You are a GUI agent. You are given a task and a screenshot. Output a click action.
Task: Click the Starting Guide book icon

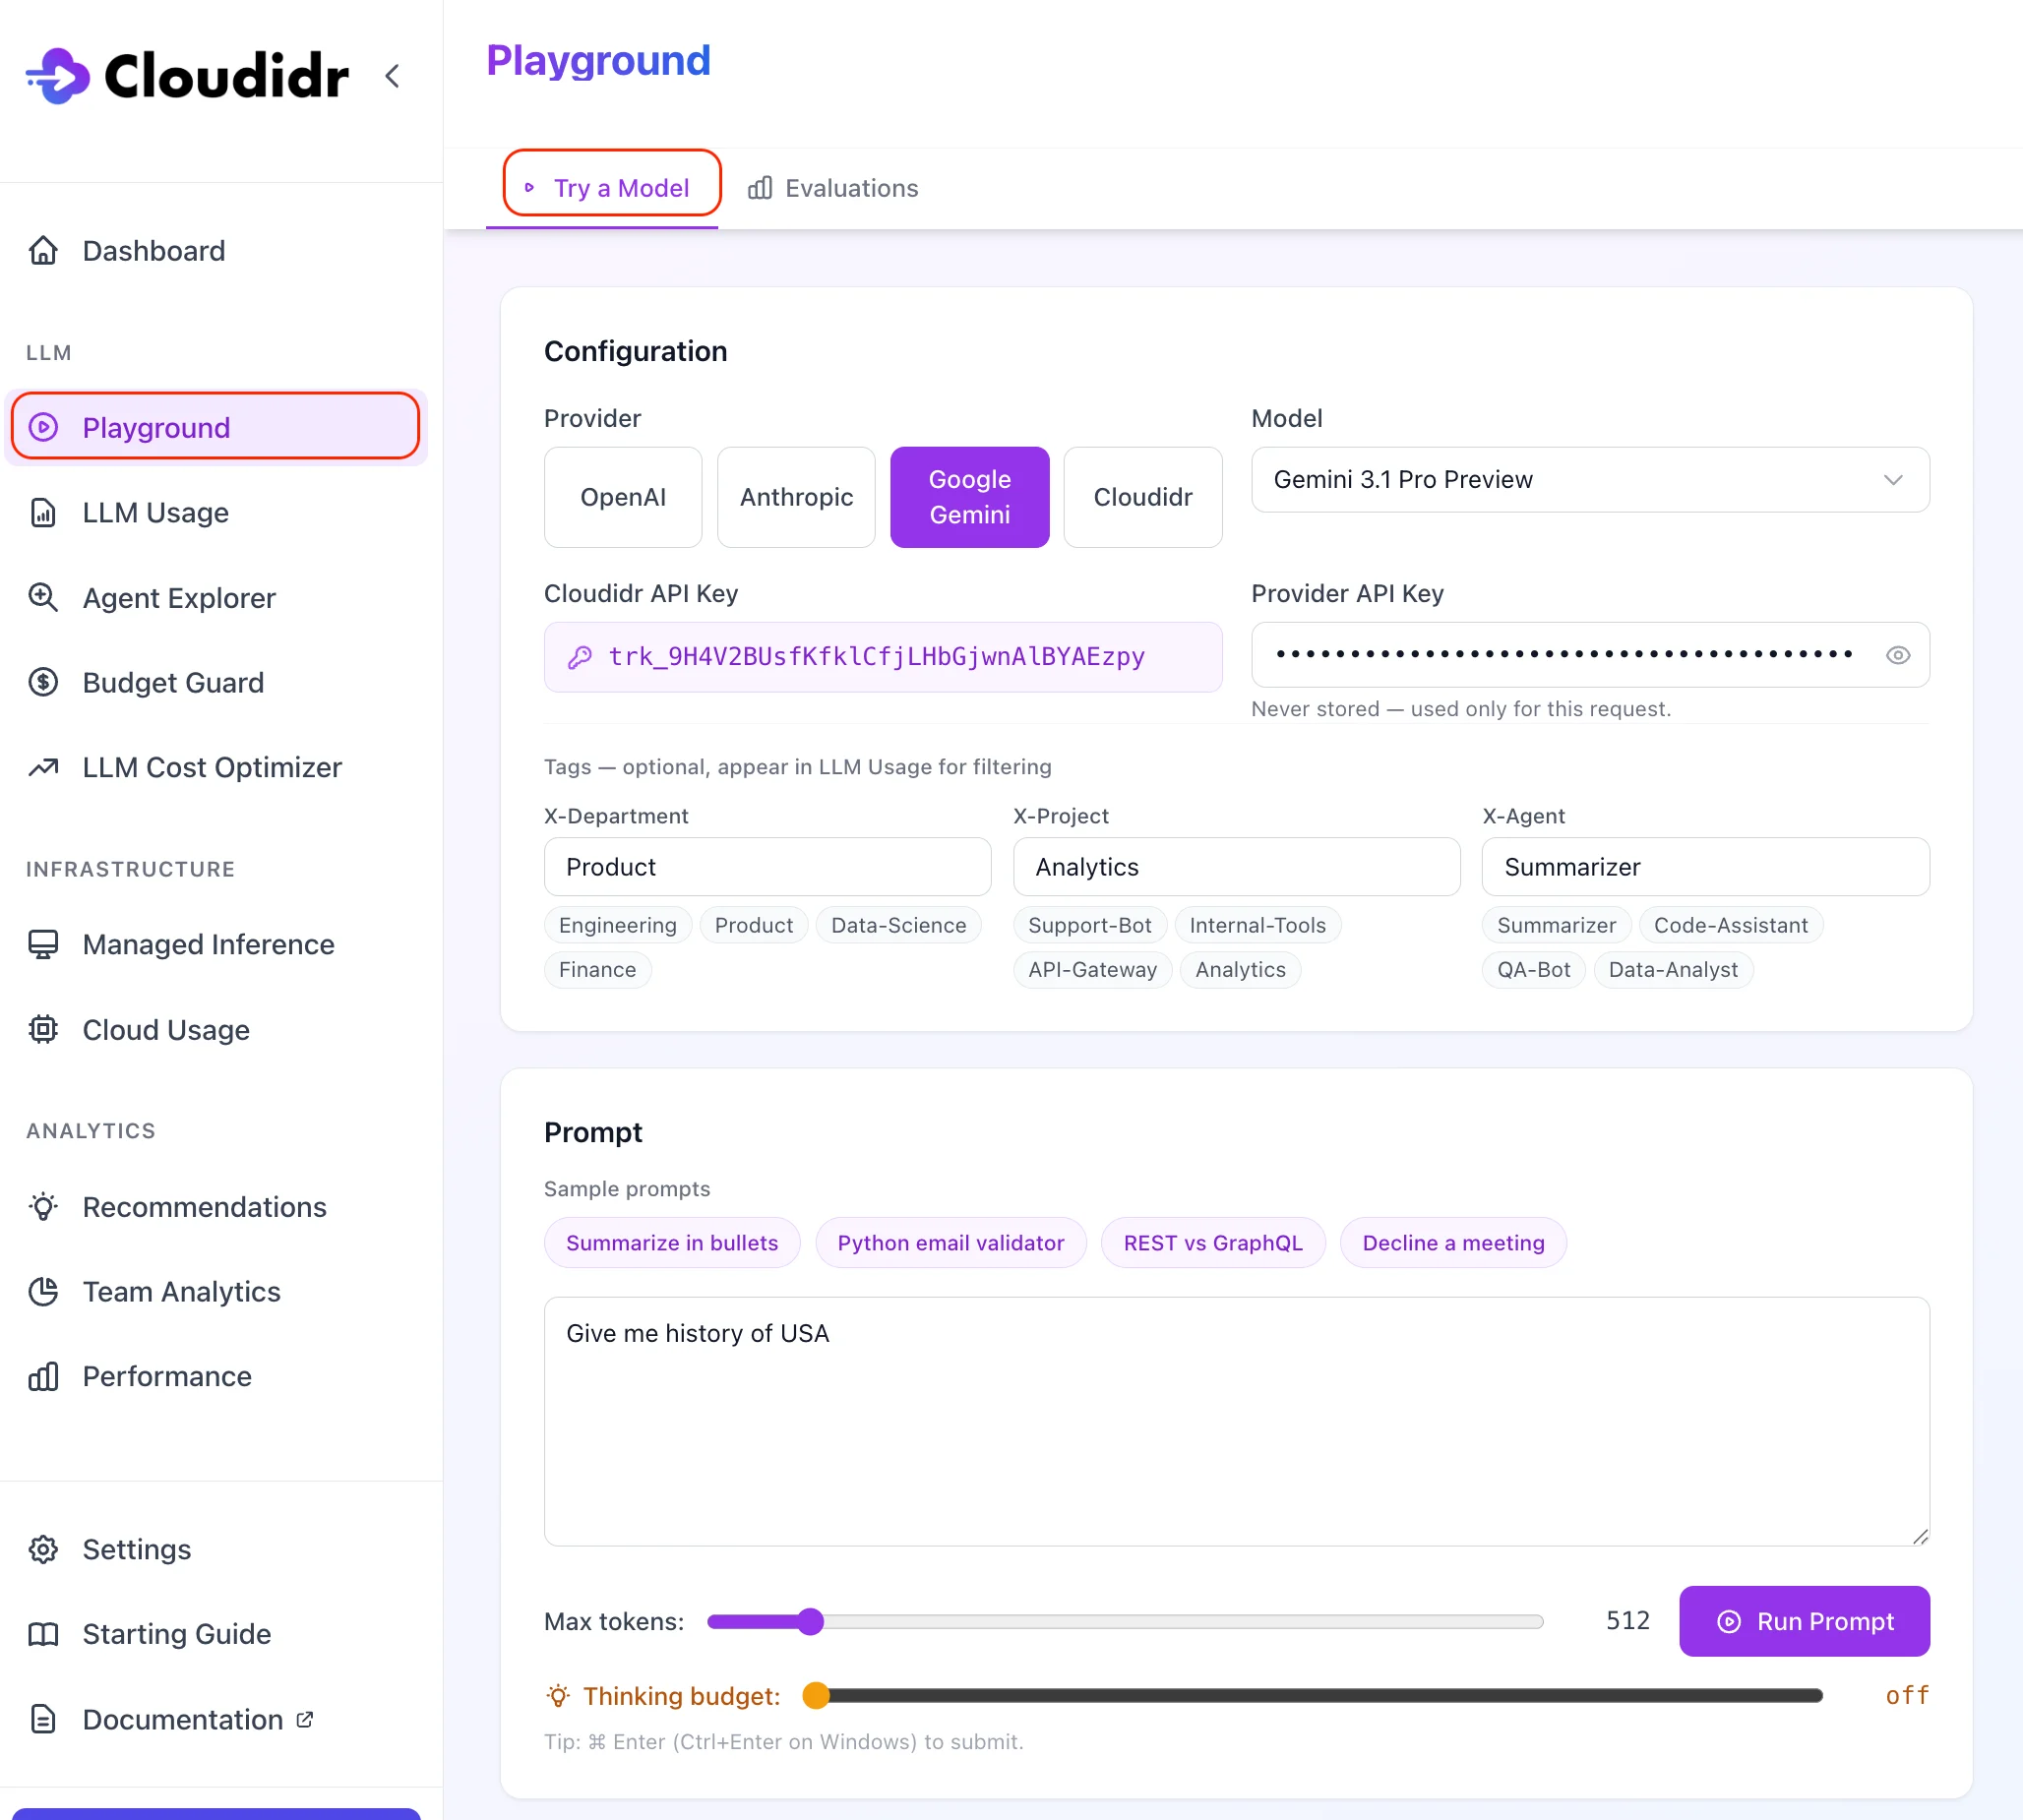pos(43,1634)
